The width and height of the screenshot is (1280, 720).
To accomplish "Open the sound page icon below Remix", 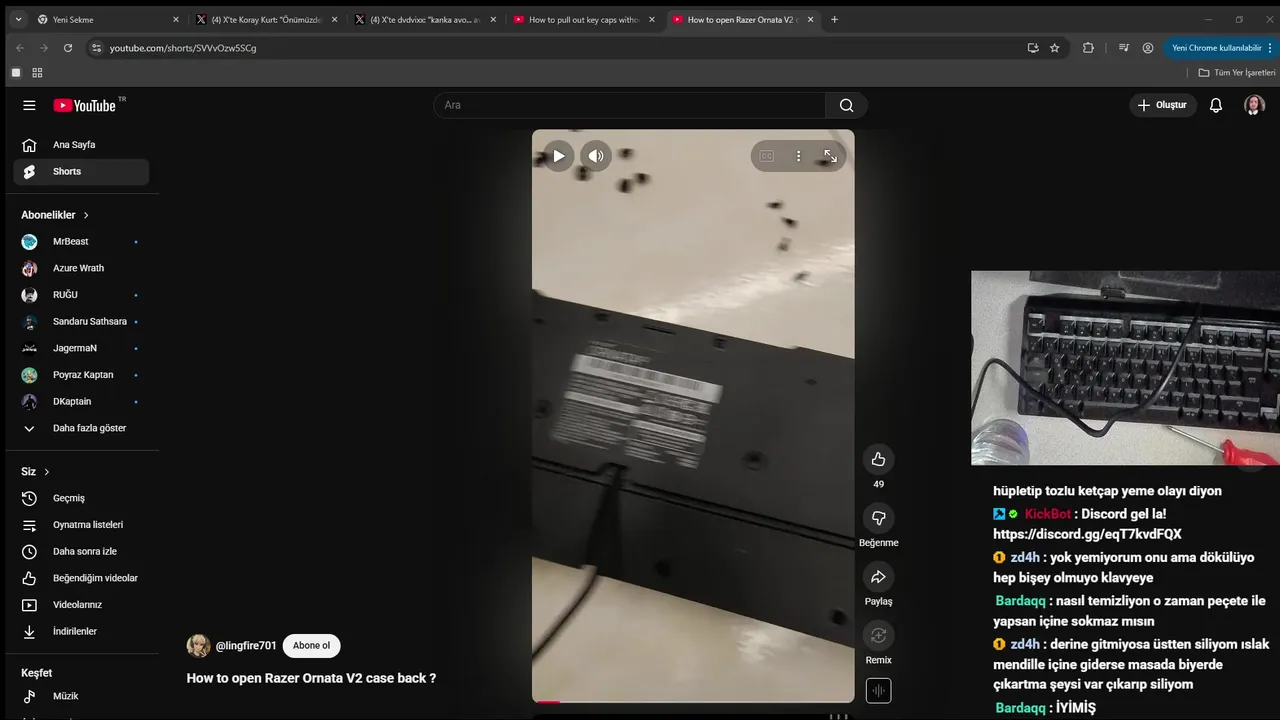I will coord(878,691).
